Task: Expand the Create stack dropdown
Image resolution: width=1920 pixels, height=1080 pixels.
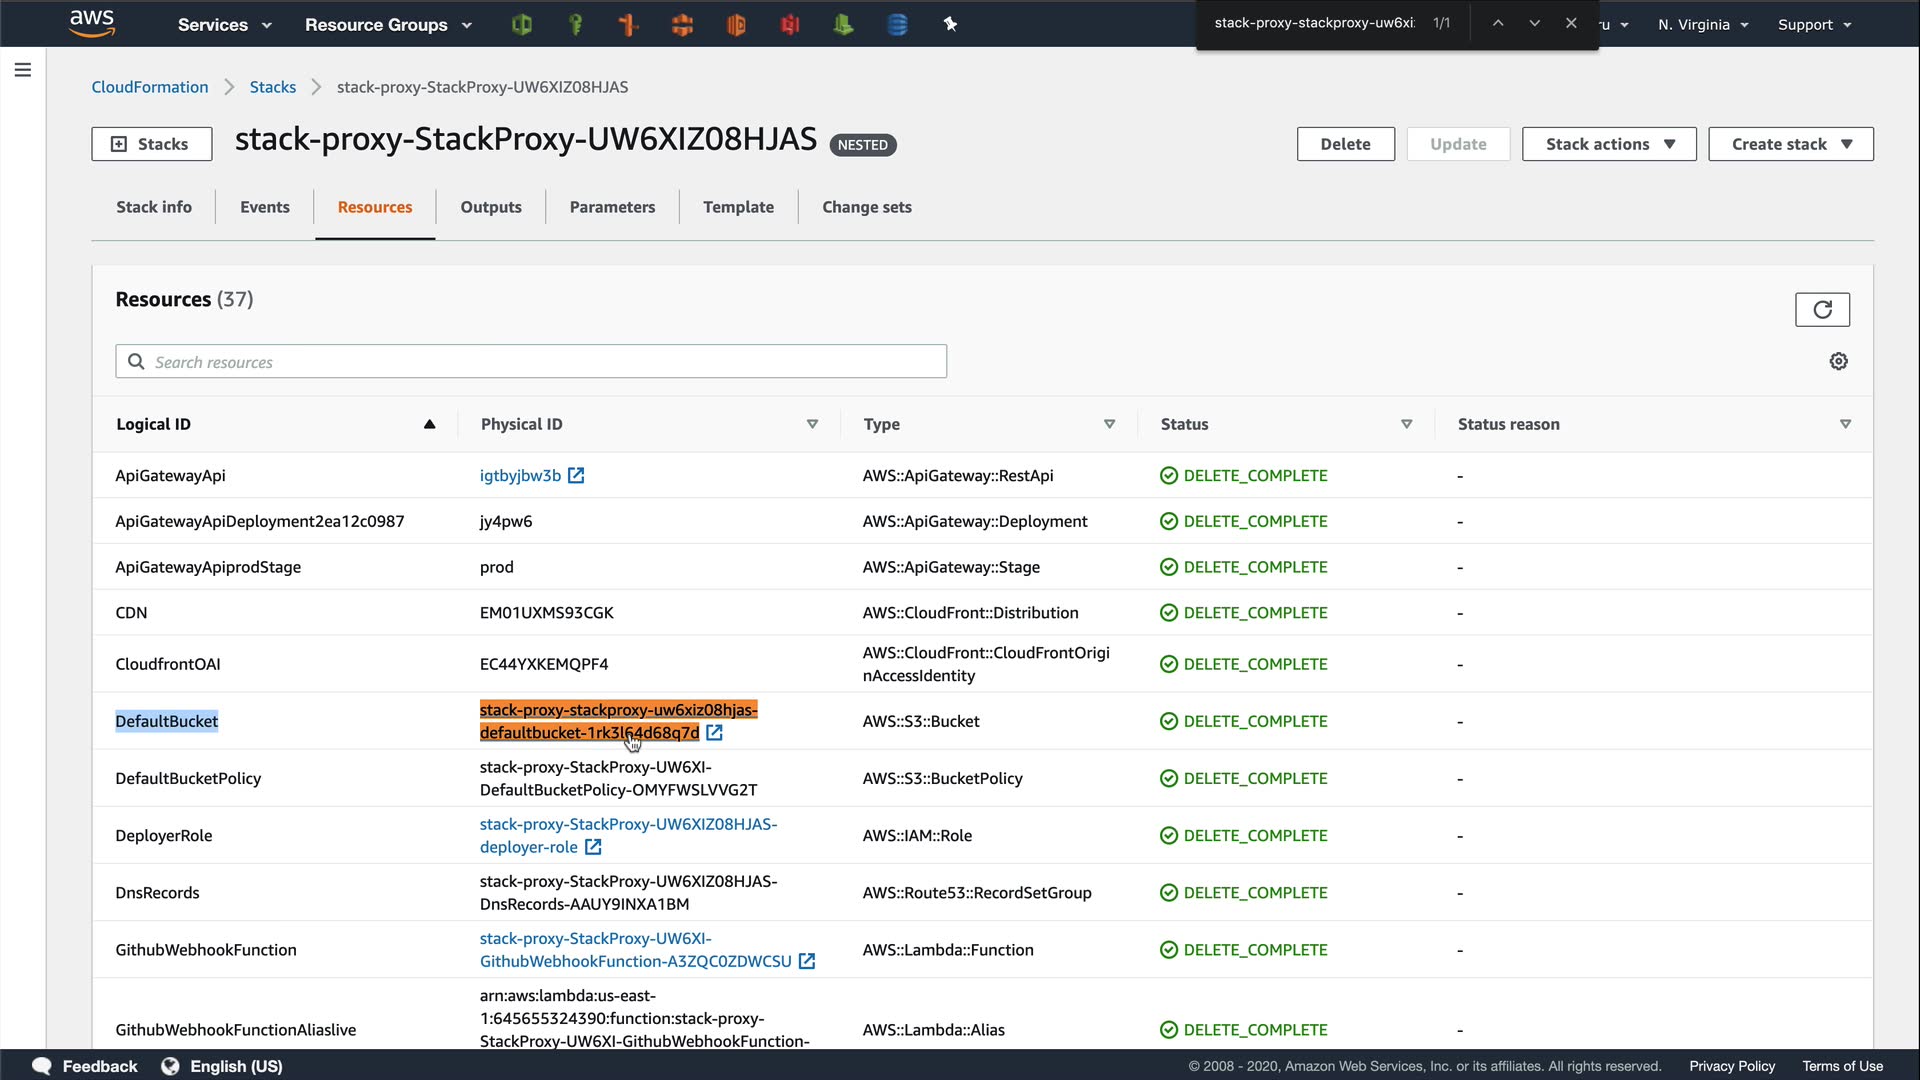Action: pyautogui.click(x=1790, y=144)
